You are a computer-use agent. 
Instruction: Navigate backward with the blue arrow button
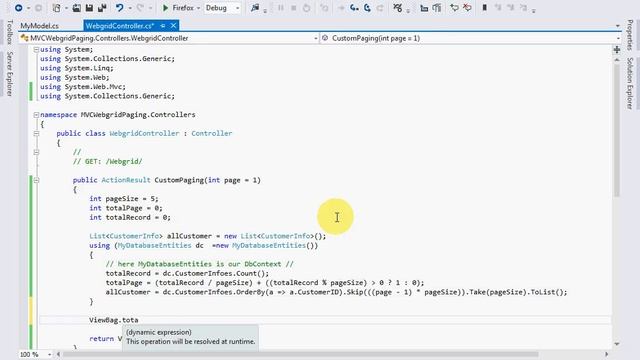click(18, 8)
